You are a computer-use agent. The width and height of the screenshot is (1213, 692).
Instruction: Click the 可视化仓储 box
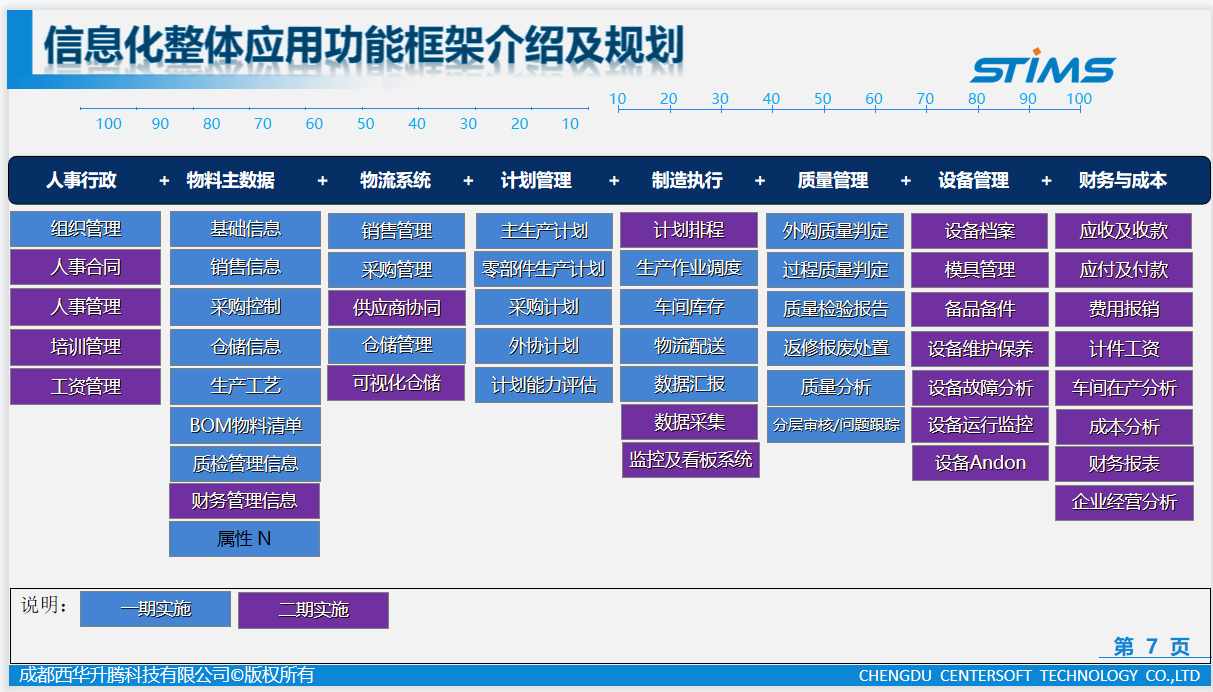tap(396, 383)
